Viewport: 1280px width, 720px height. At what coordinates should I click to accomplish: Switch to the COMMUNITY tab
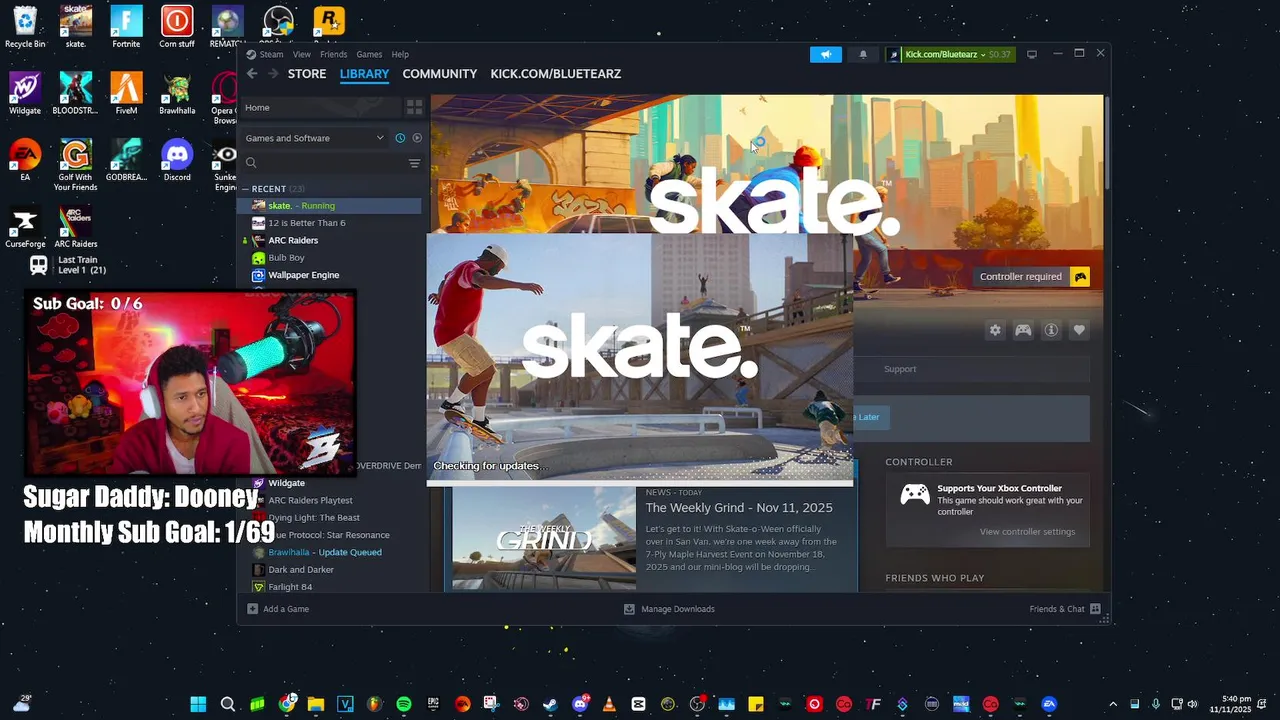click(439, 74)
